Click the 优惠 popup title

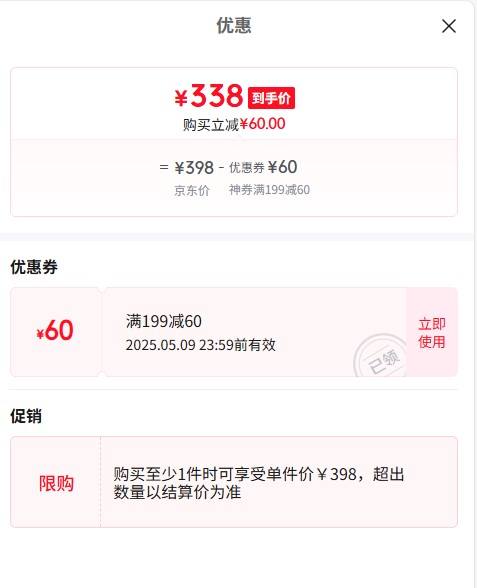[234, 26]
